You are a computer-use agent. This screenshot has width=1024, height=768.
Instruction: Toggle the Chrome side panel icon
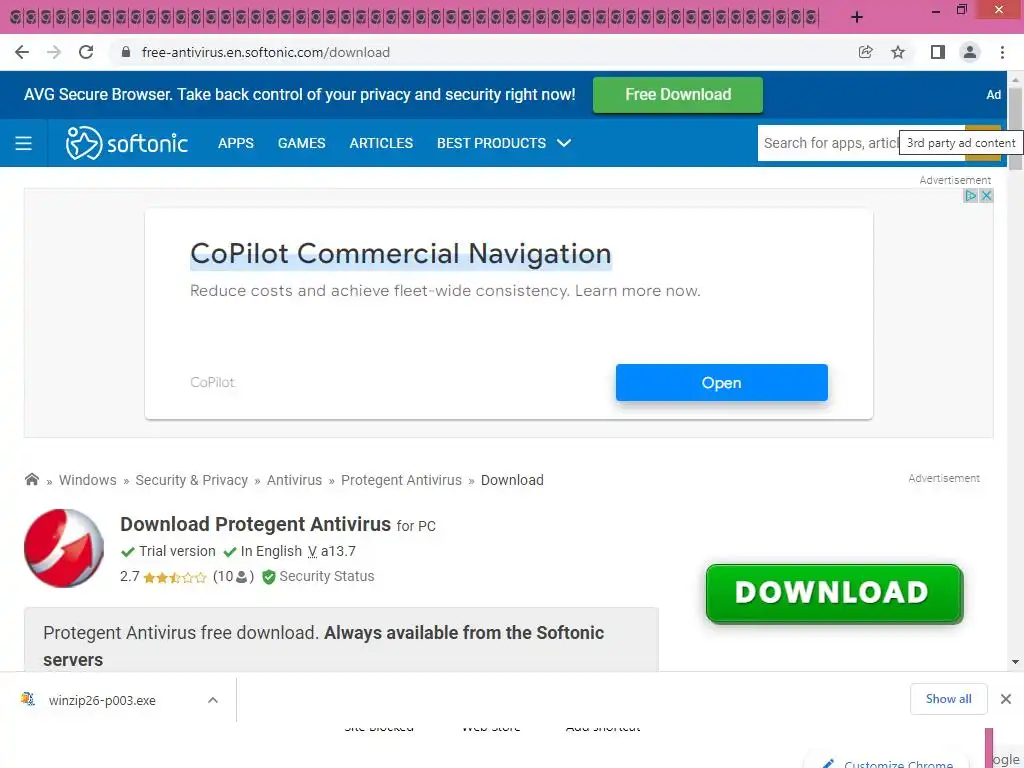pyautogui.click(x=937, y=52)
